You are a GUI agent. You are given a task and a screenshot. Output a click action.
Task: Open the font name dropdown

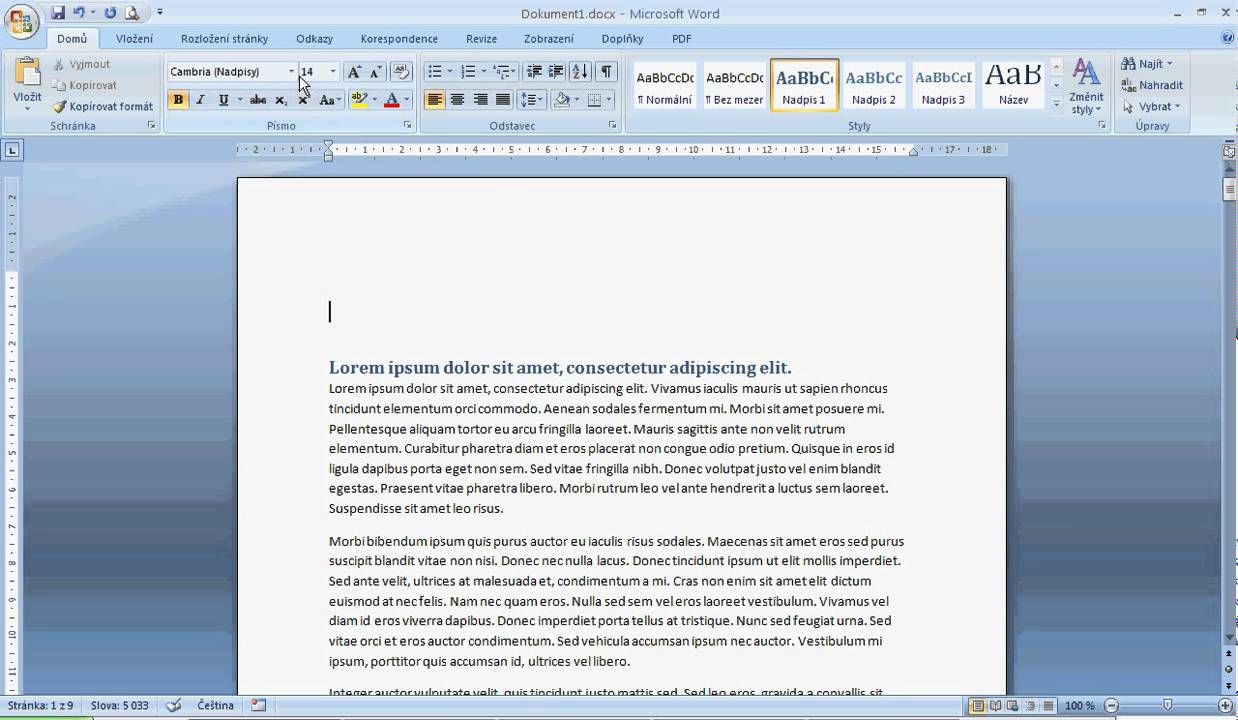[291, 72]
